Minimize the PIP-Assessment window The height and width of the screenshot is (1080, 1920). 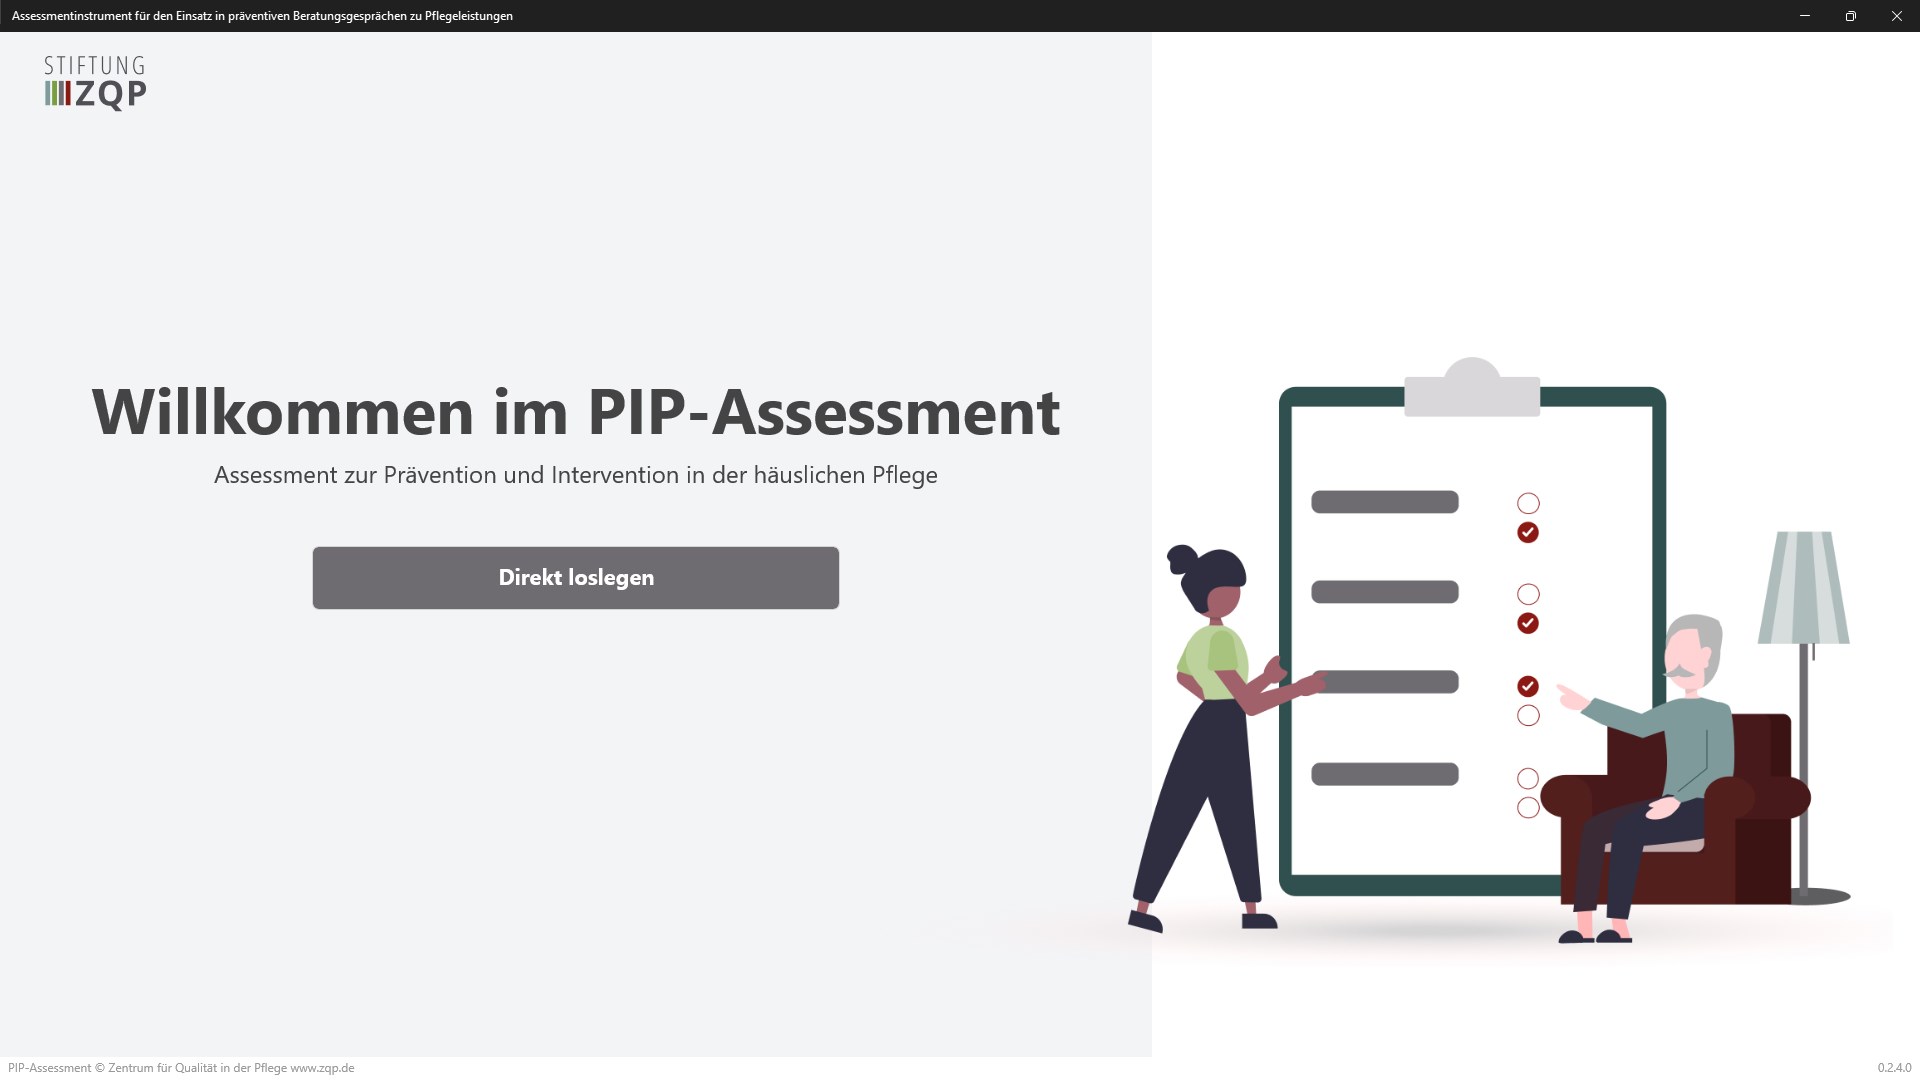click(x=1805, y=16)
